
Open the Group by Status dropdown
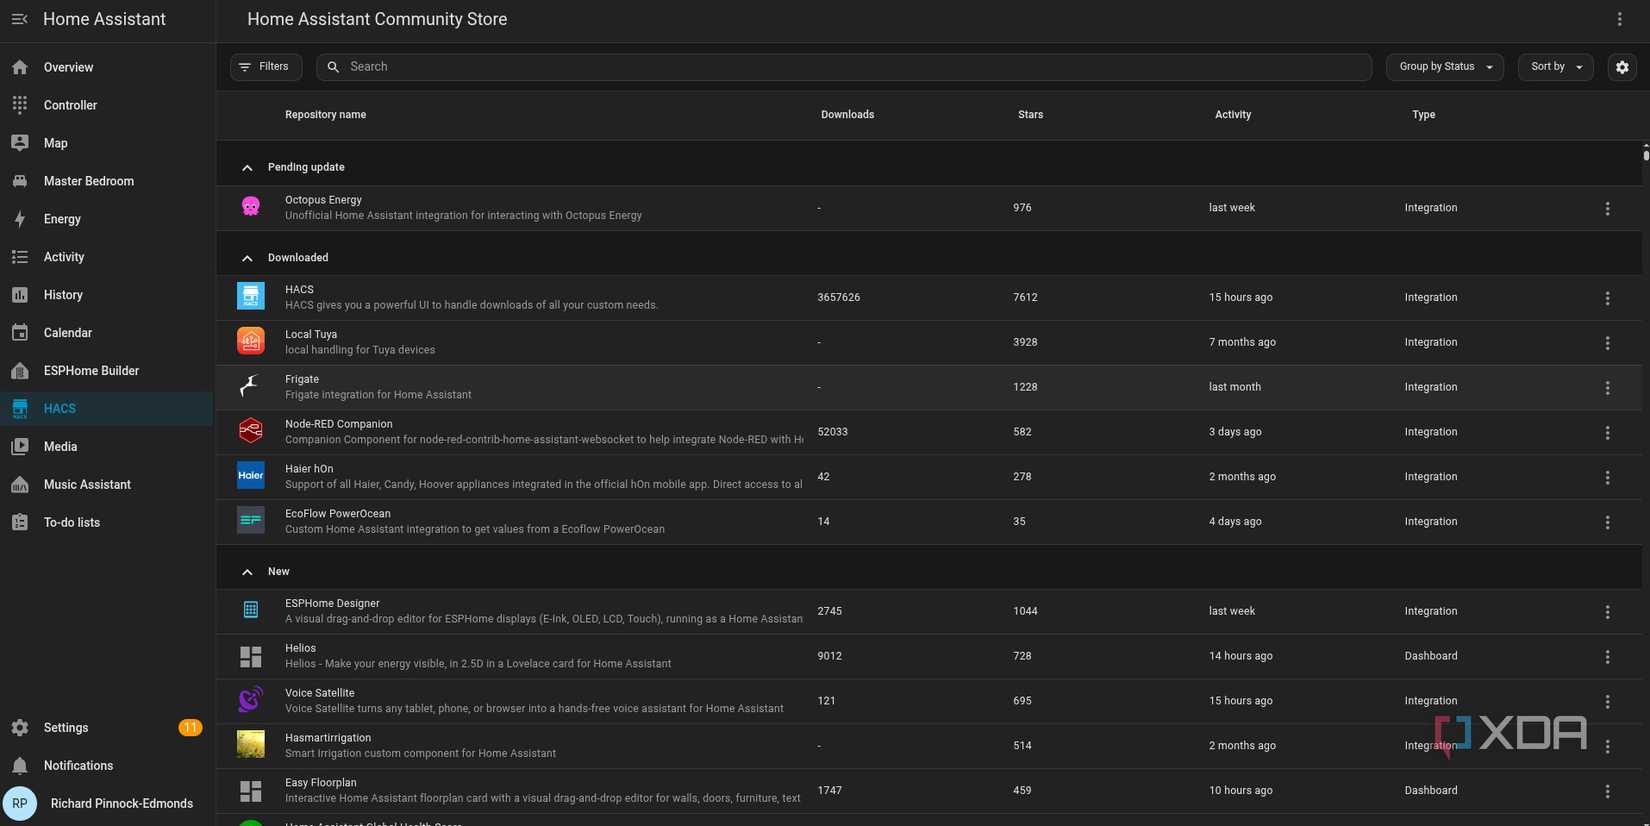(x=1445, y=67)
